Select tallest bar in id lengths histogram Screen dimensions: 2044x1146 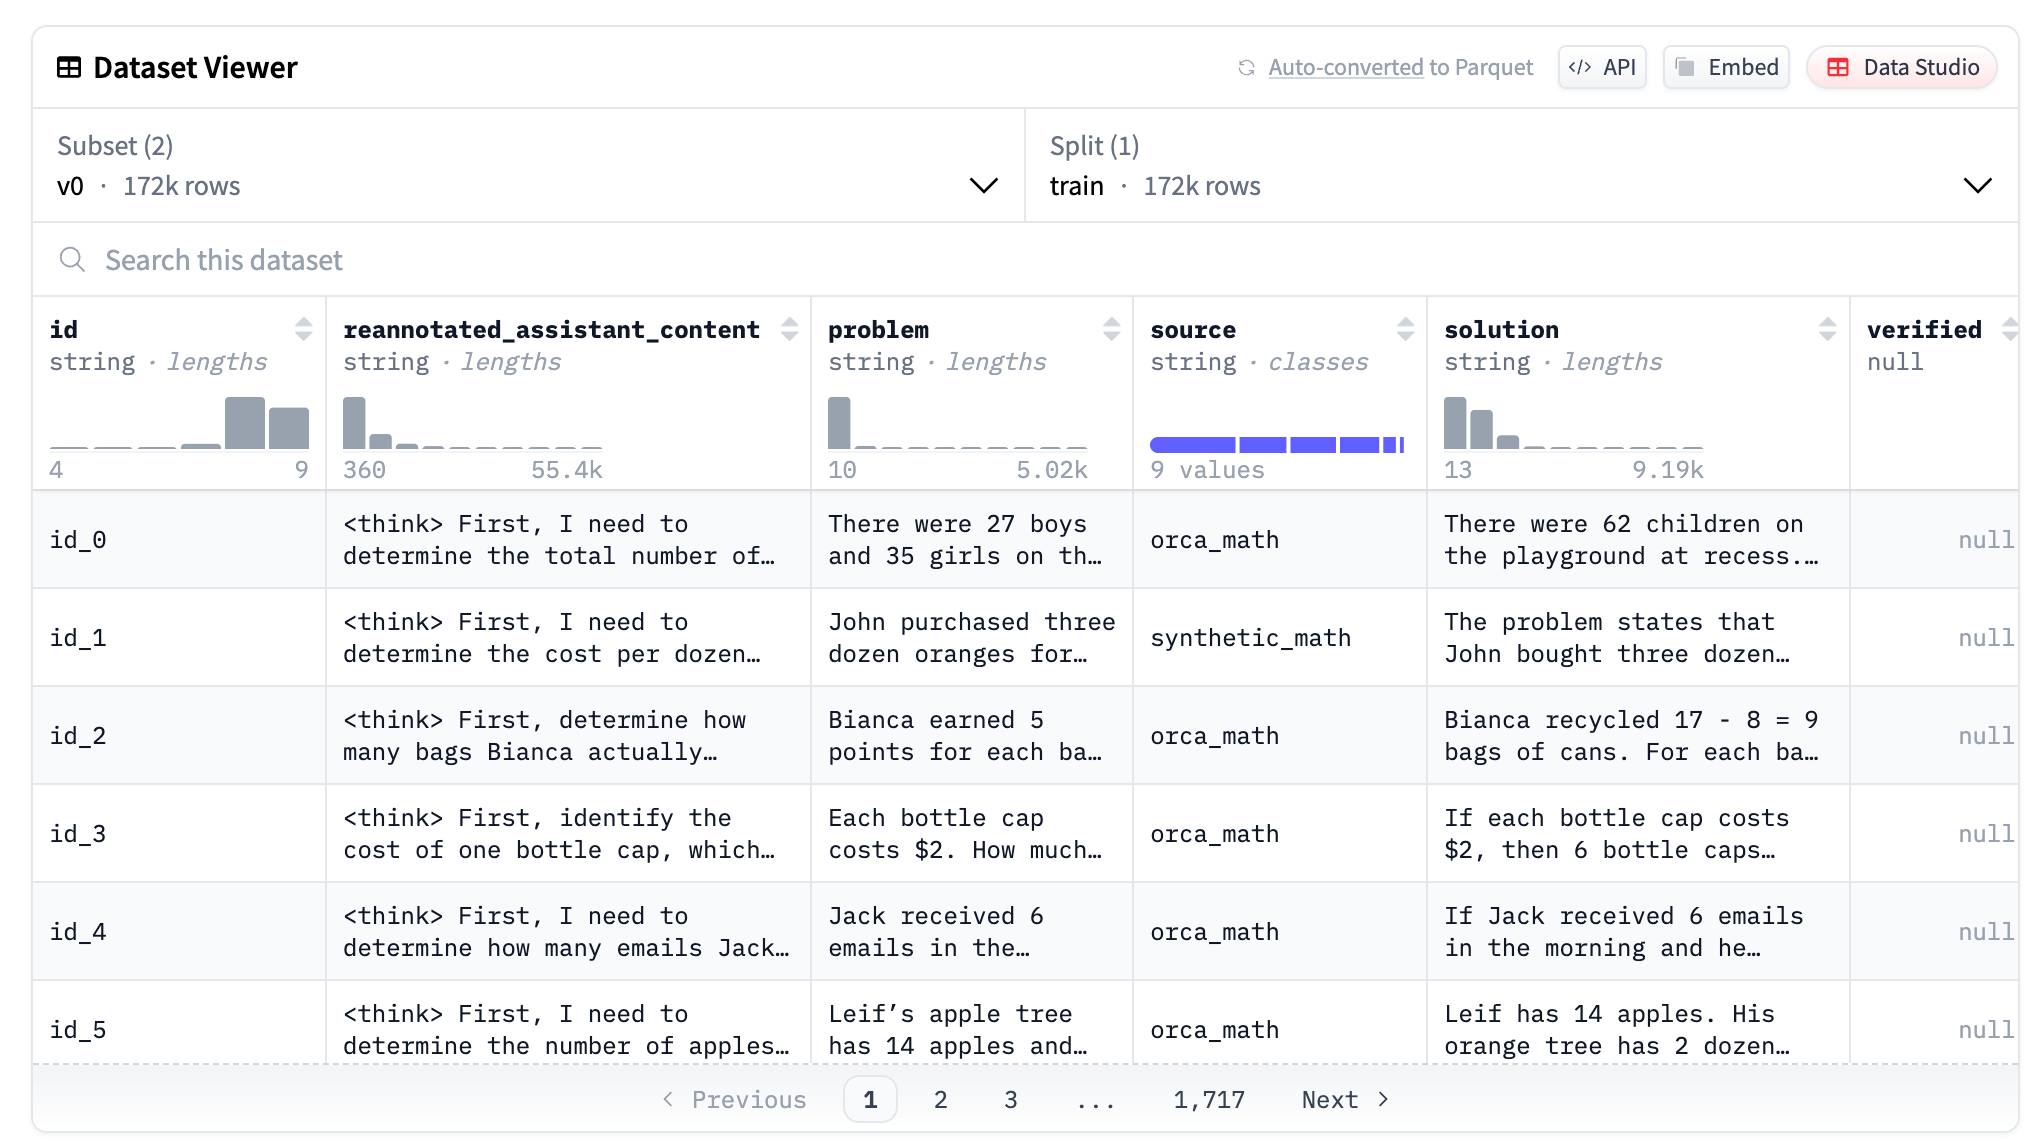pyautogui.click(x=245, y=424)
